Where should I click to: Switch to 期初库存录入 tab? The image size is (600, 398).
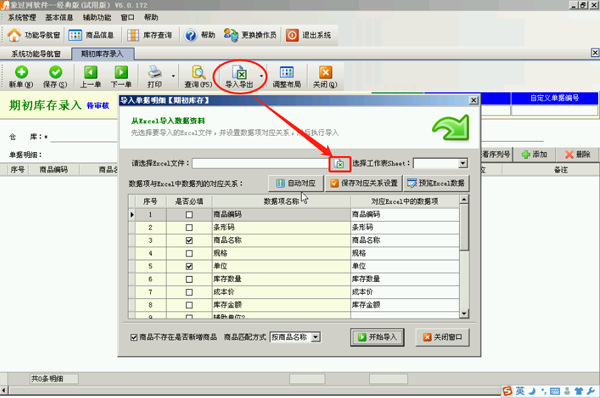[102, 54]
